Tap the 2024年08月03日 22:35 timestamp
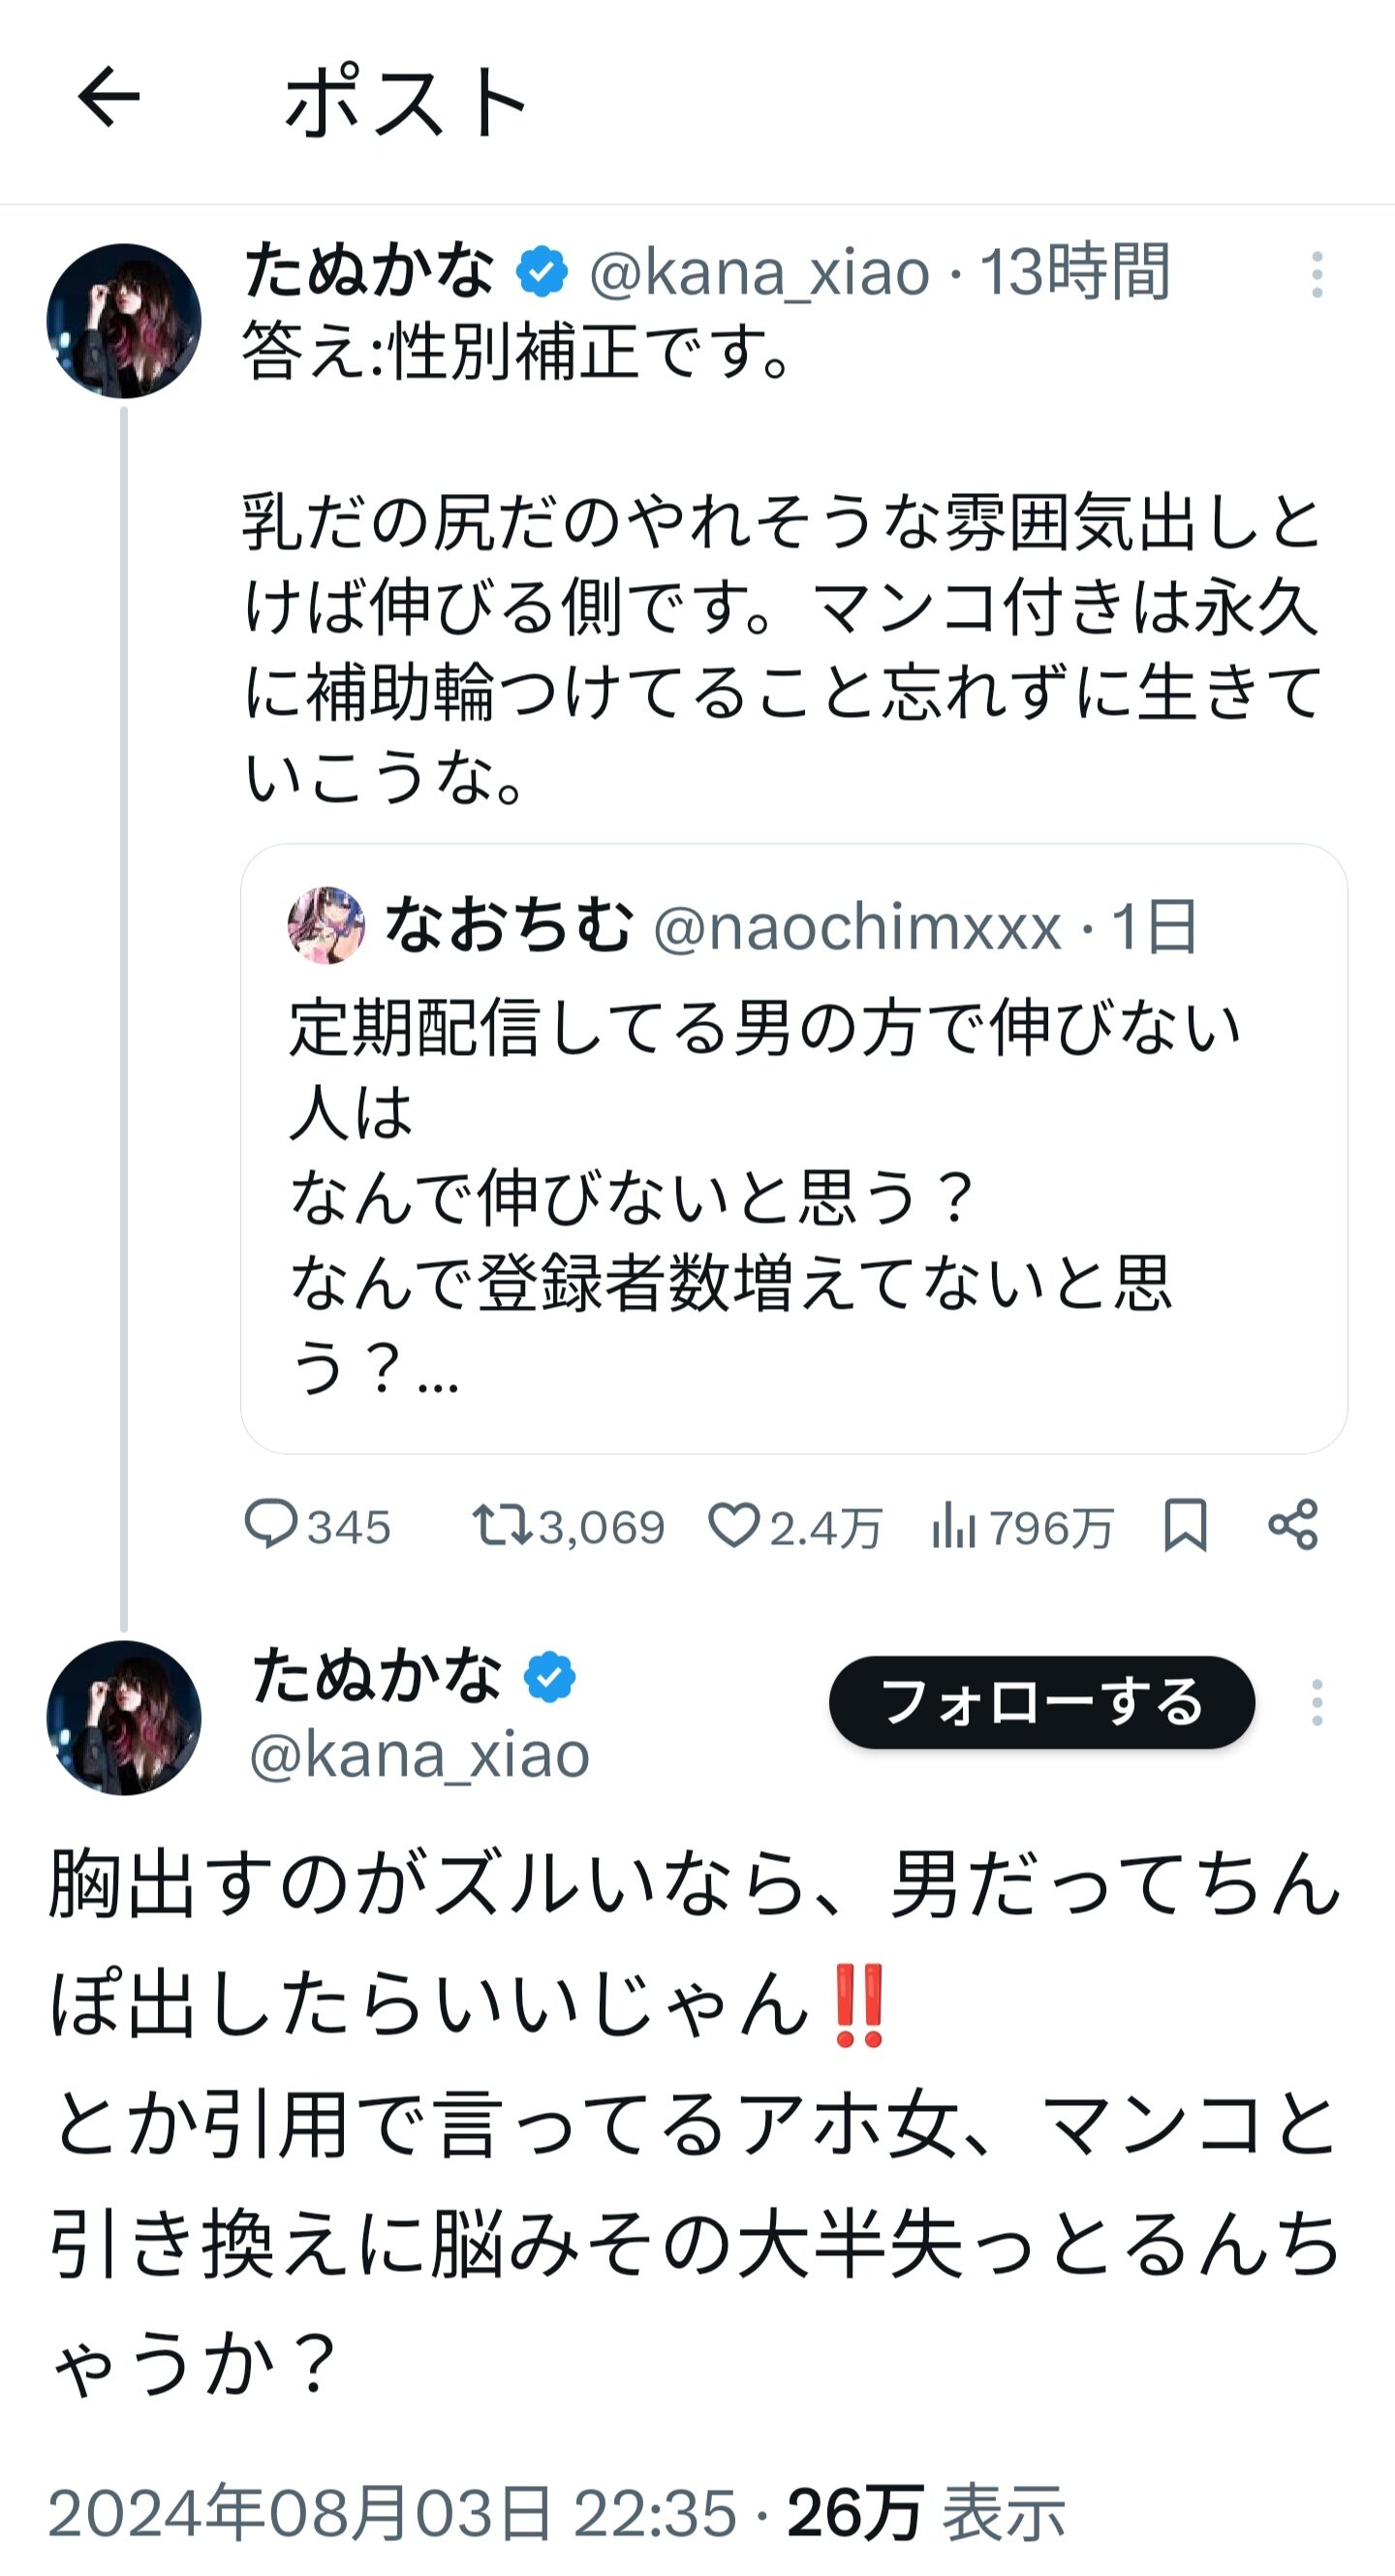The width and height of the screenshot is (1395, 2576). (x=392, y=2513)
